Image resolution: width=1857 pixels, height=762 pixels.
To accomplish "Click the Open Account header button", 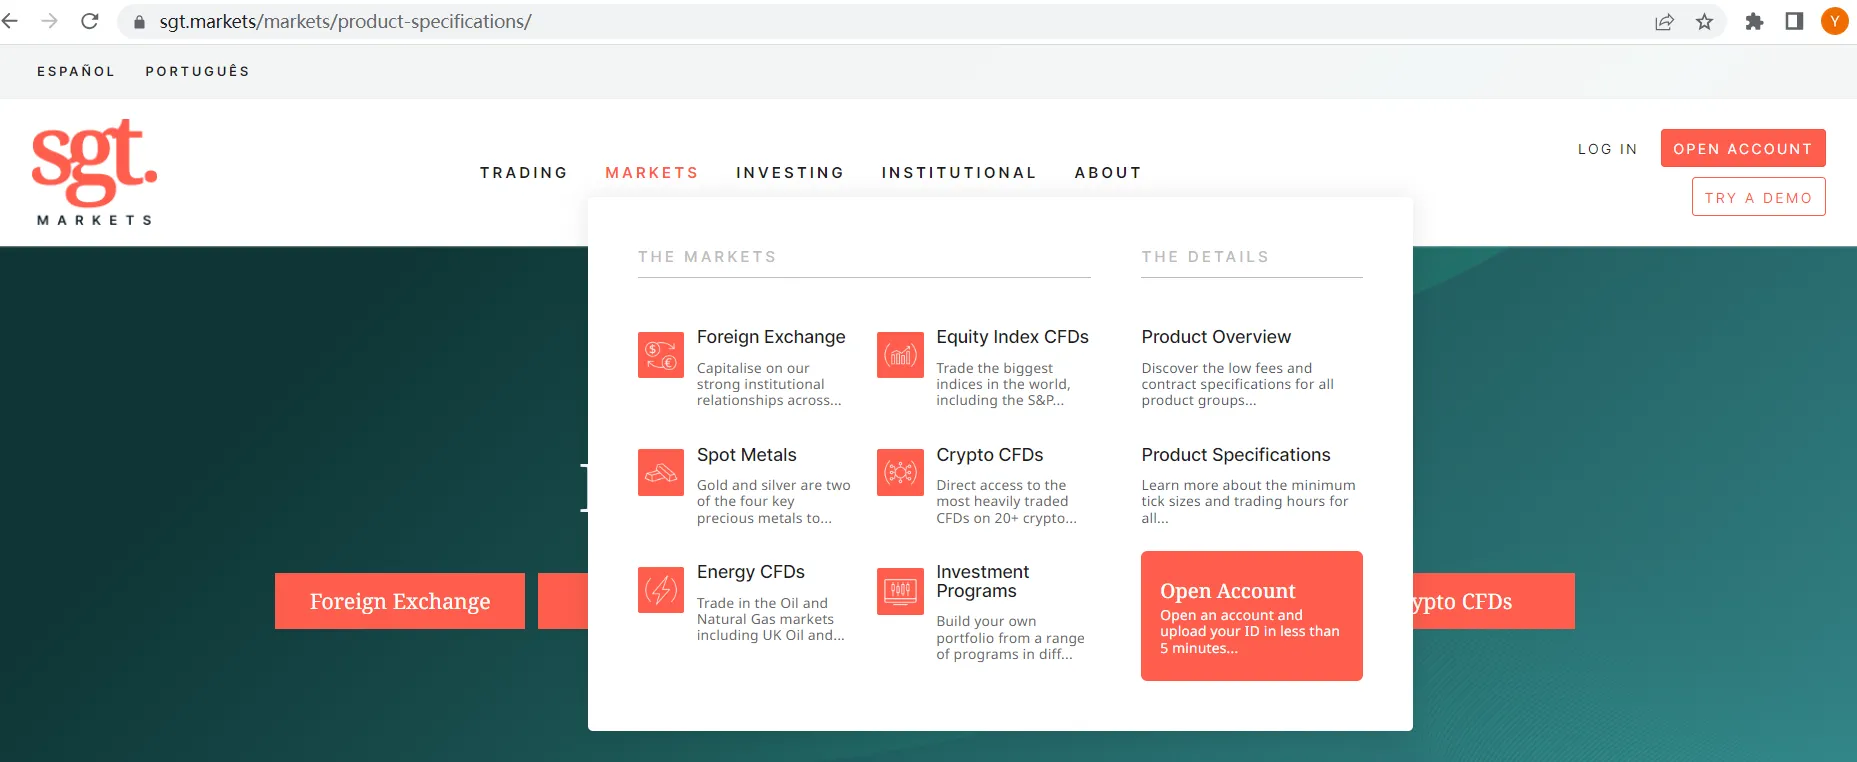I will [1743, 148].
